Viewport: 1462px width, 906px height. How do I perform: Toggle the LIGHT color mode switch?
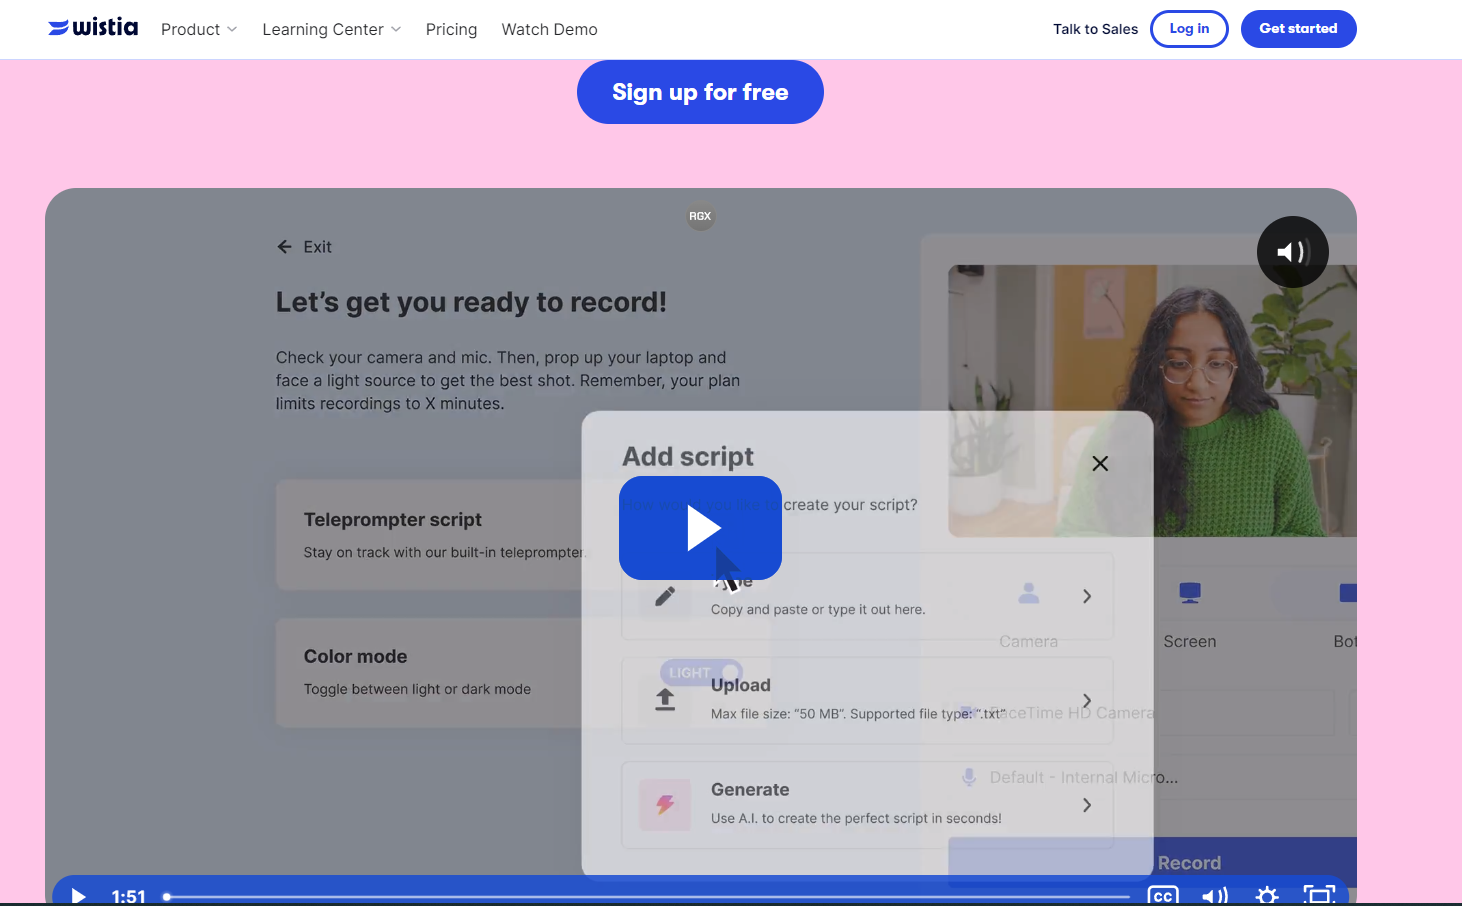point(701,673)
